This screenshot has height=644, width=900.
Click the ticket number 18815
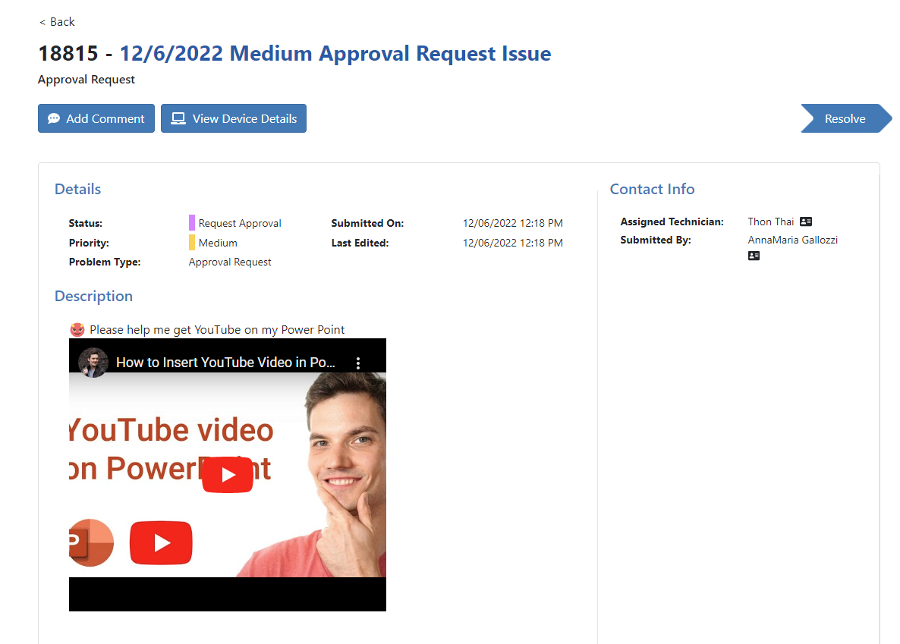coord(68,53)
